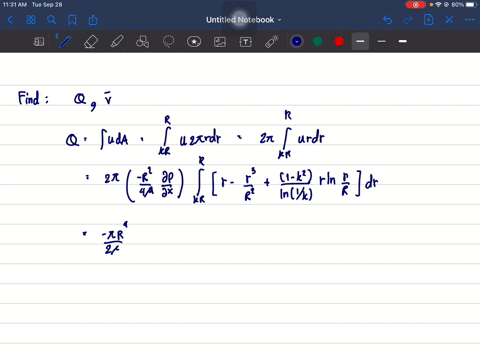Redo the last undone stroke
The width and height of the screenshot is (480, 360).
point(408,20)
